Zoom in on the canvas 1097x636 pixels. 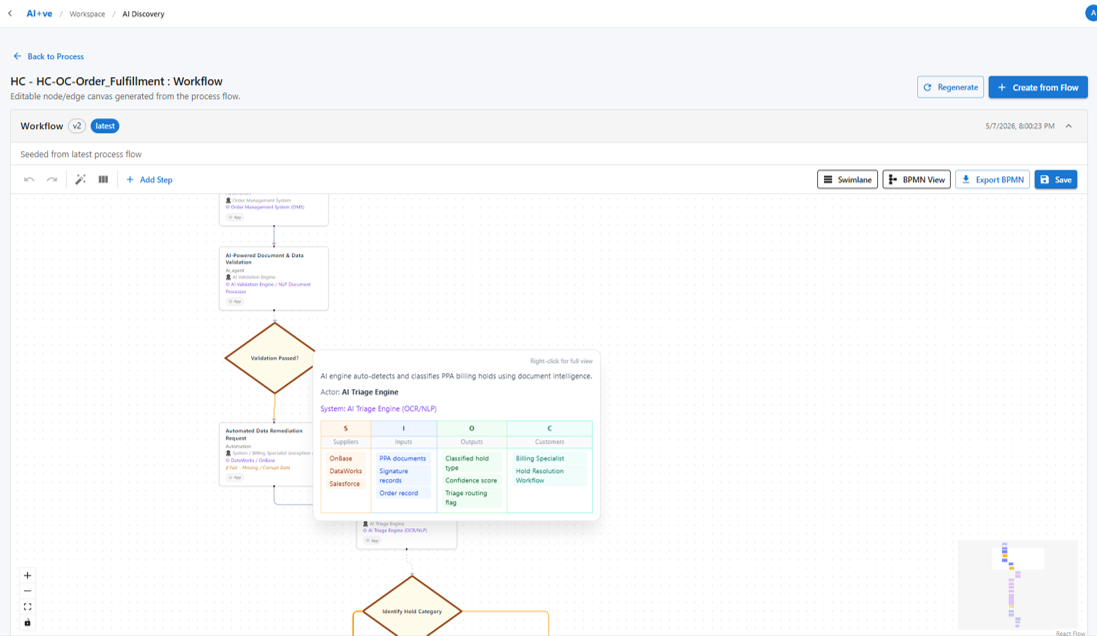tap(27, 575)
